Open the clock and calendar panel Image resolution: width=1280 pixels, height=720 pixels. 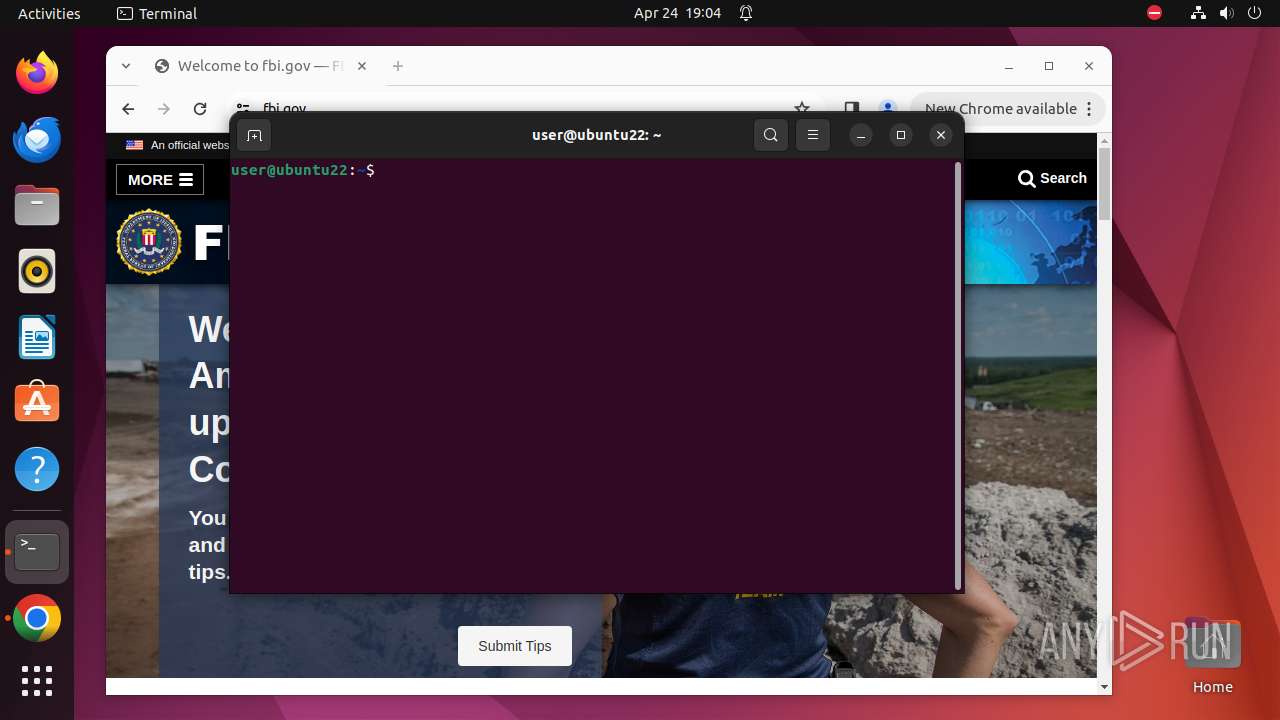coord(677,14)
